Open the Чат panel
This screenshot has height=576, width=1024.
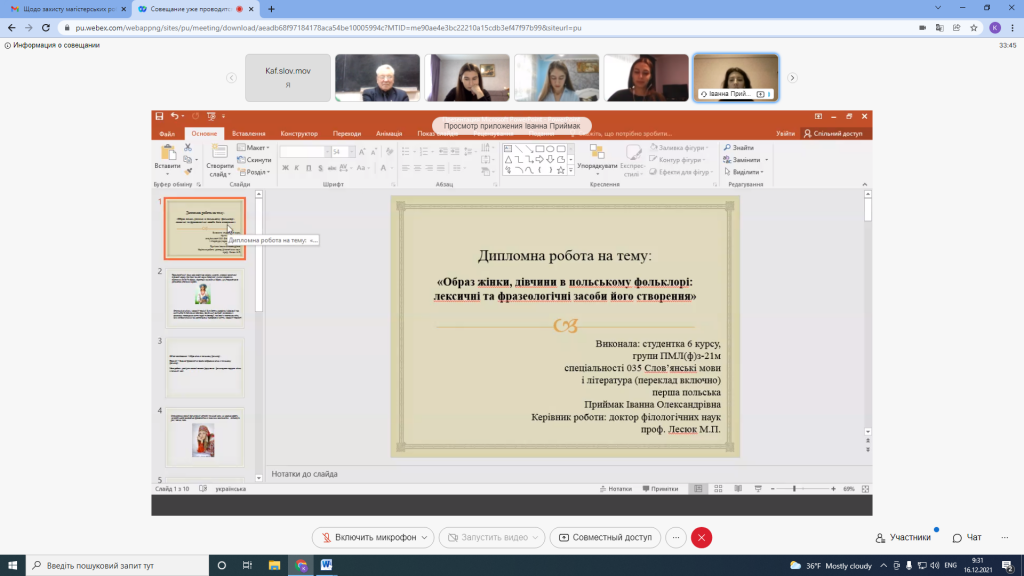(967, 537)
